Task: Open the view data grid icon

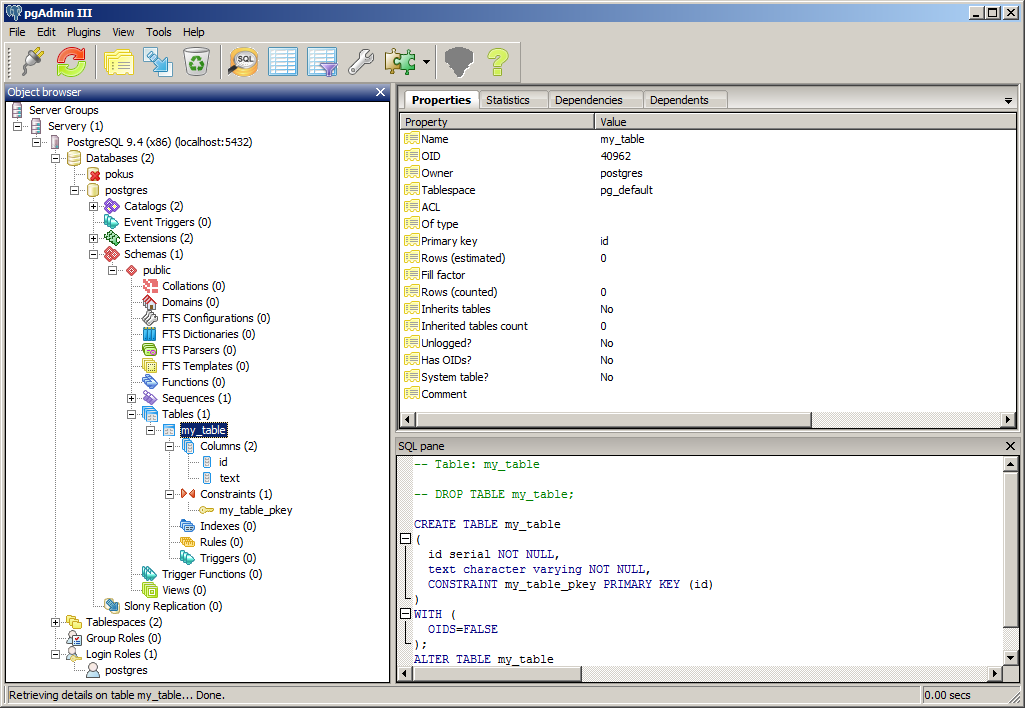Action: coord(283,62)
